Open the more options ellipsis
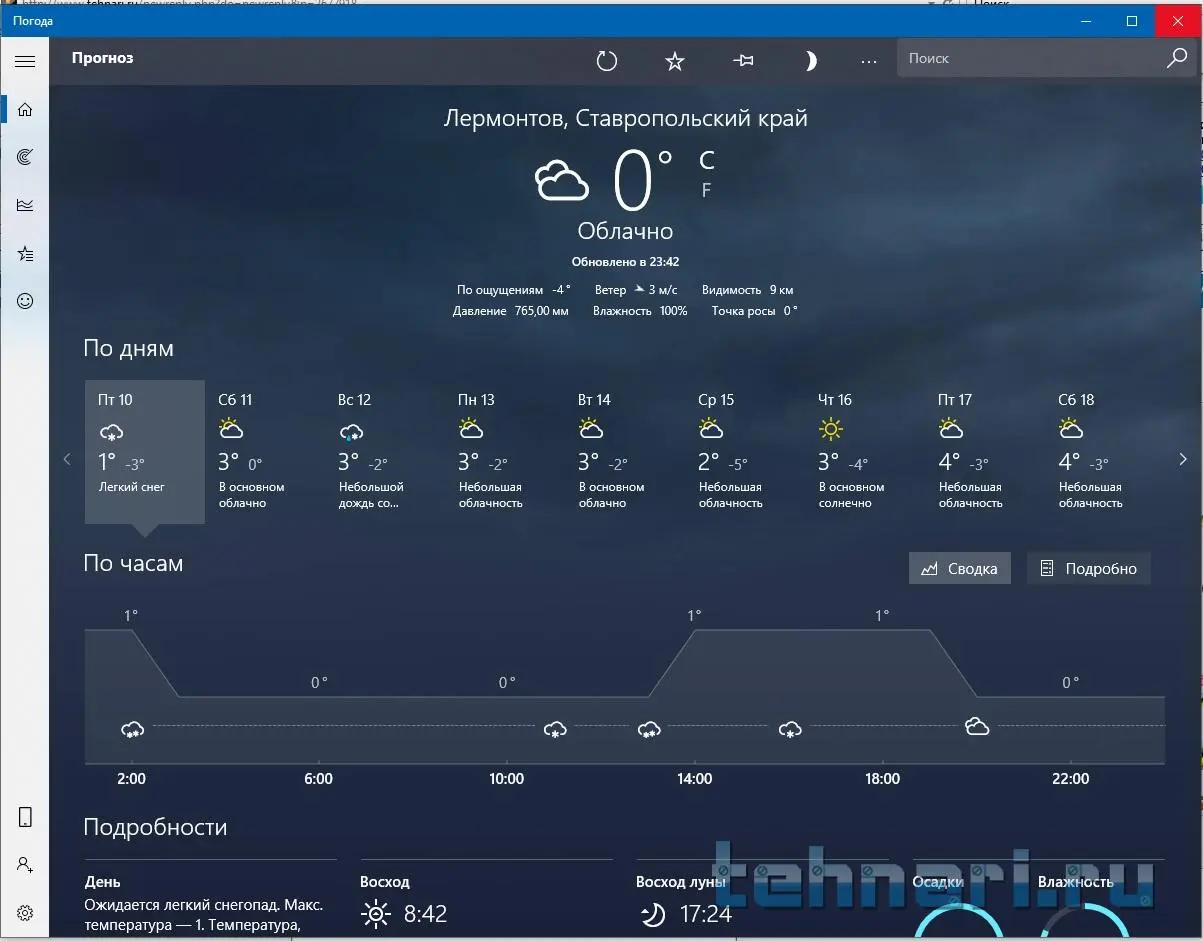The image size is (1203, 941). coord(869,62)
